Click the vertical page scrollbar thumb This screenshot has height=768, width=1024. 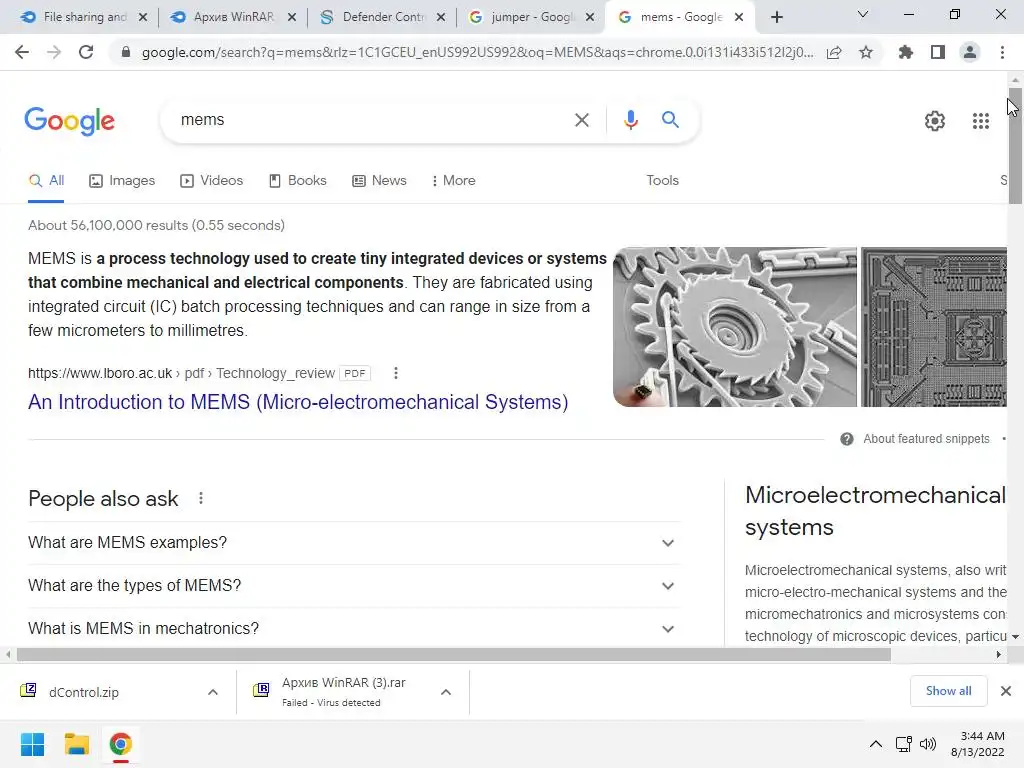pyautogui.click(x=1015, y=145)
